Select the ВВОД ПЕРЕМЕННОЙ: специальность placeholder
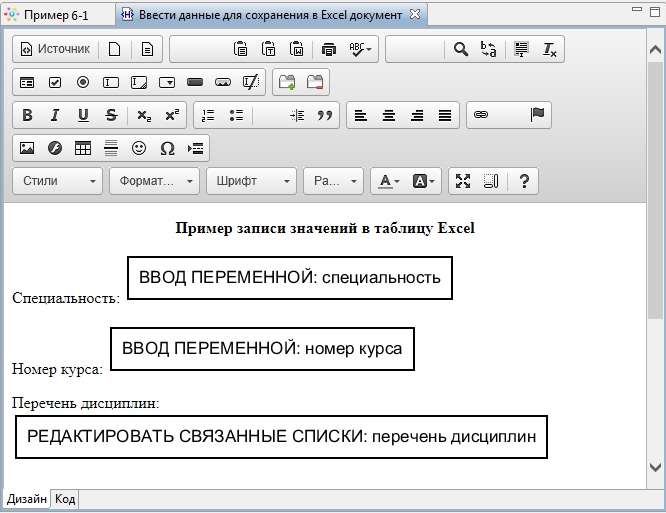 [289, 278]
